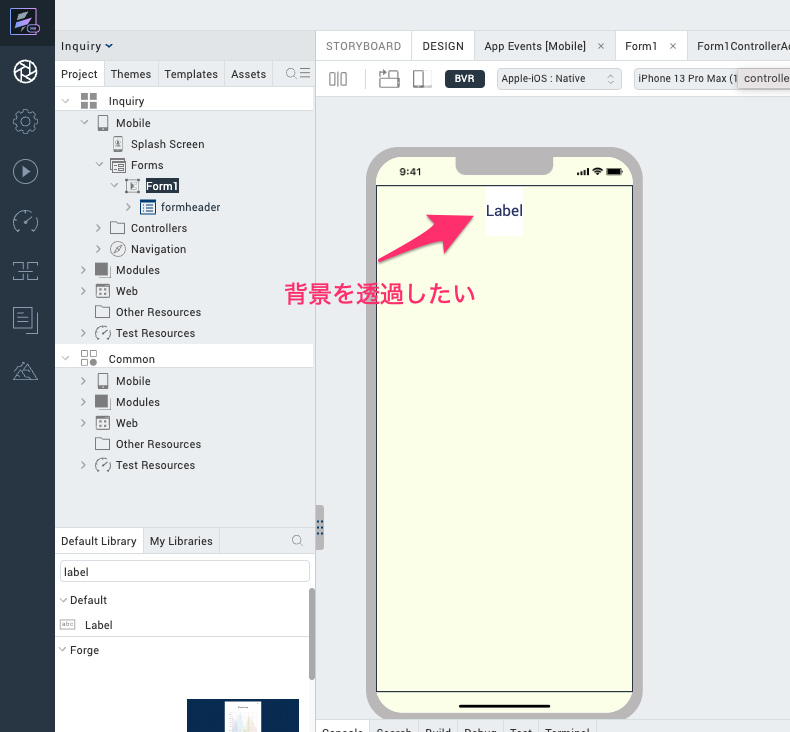Click the Iris app logo in sidebar

click(x=25, y=22)
